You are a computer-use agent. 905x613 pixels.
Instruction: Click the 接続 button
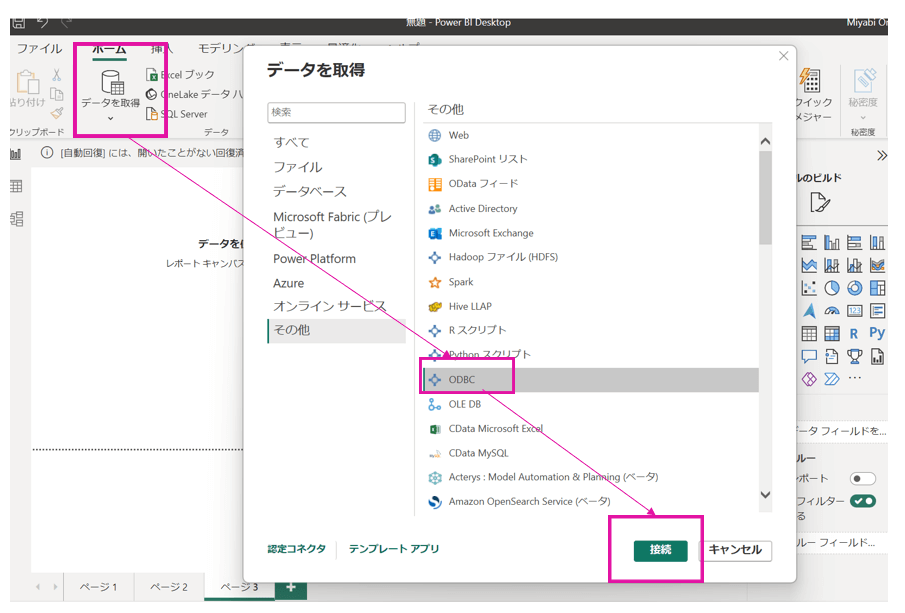tap(660, 550)
